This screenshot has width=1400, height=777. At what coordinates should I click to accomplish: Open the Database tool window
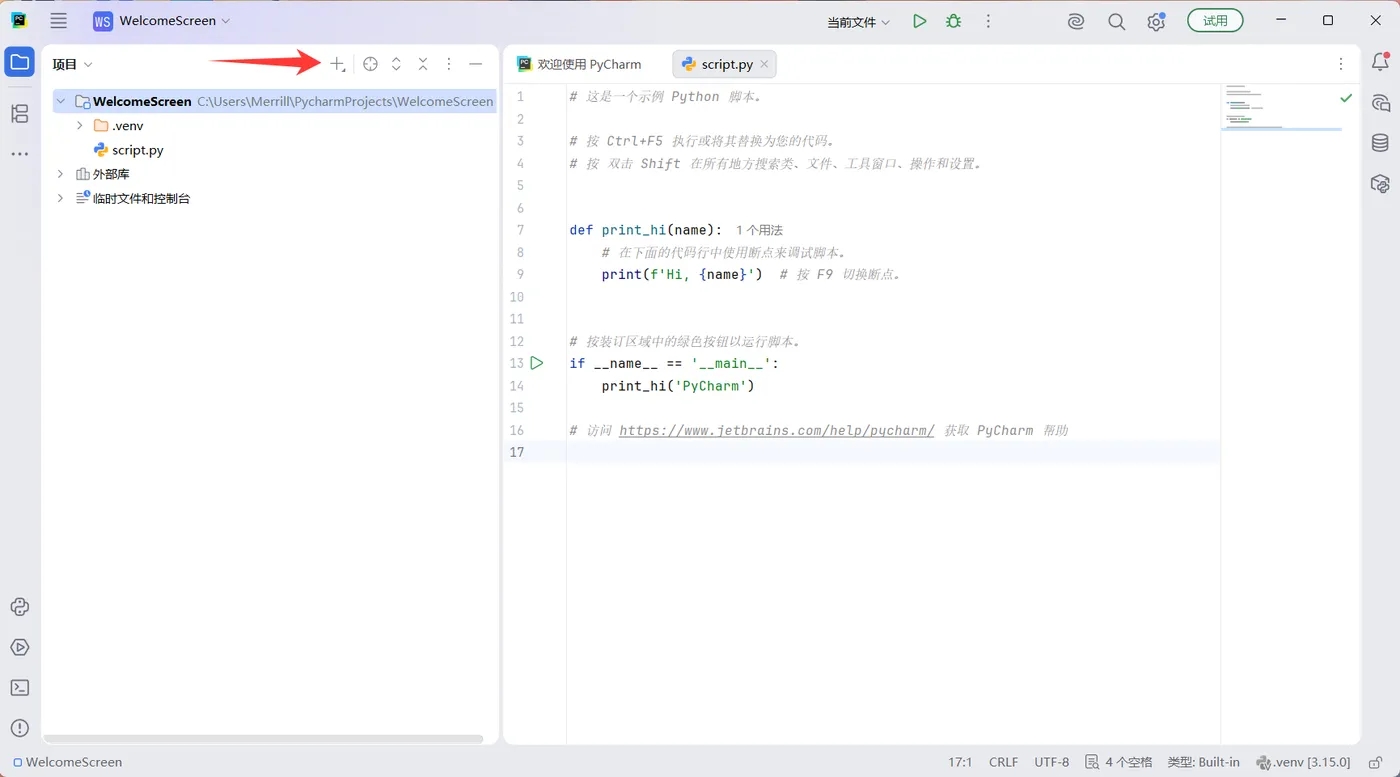coord(1380,143)
